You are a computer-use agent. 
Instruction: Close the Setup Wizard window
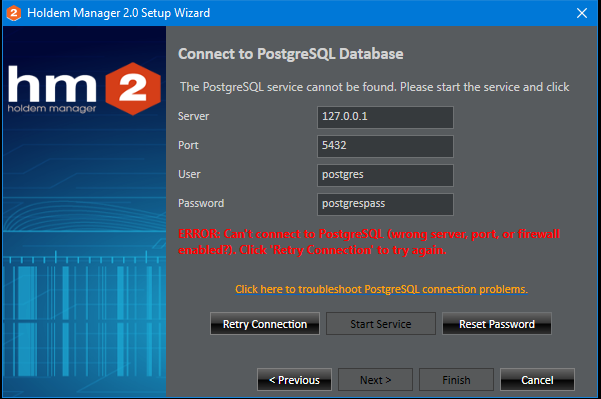point(582,13)
